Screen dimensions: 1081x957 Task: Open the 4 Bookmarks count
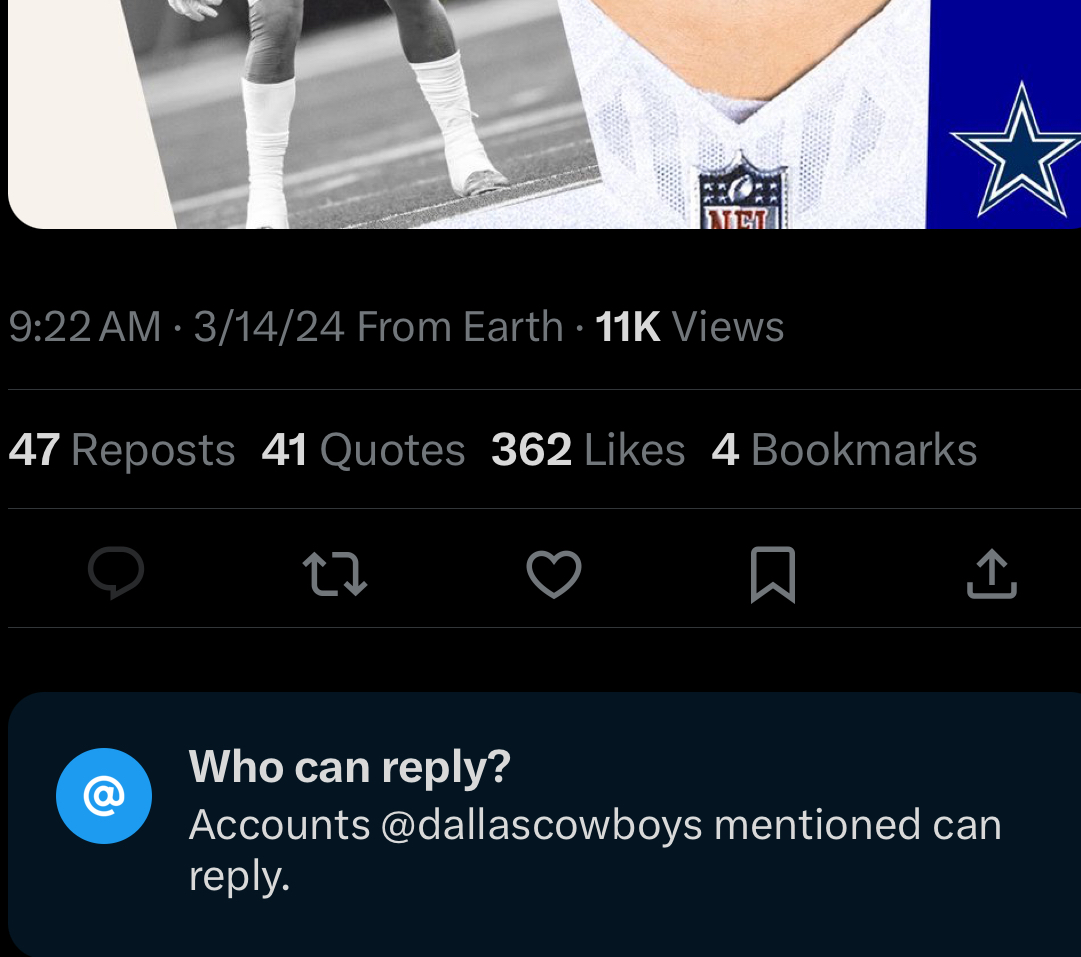coord(844,450)
